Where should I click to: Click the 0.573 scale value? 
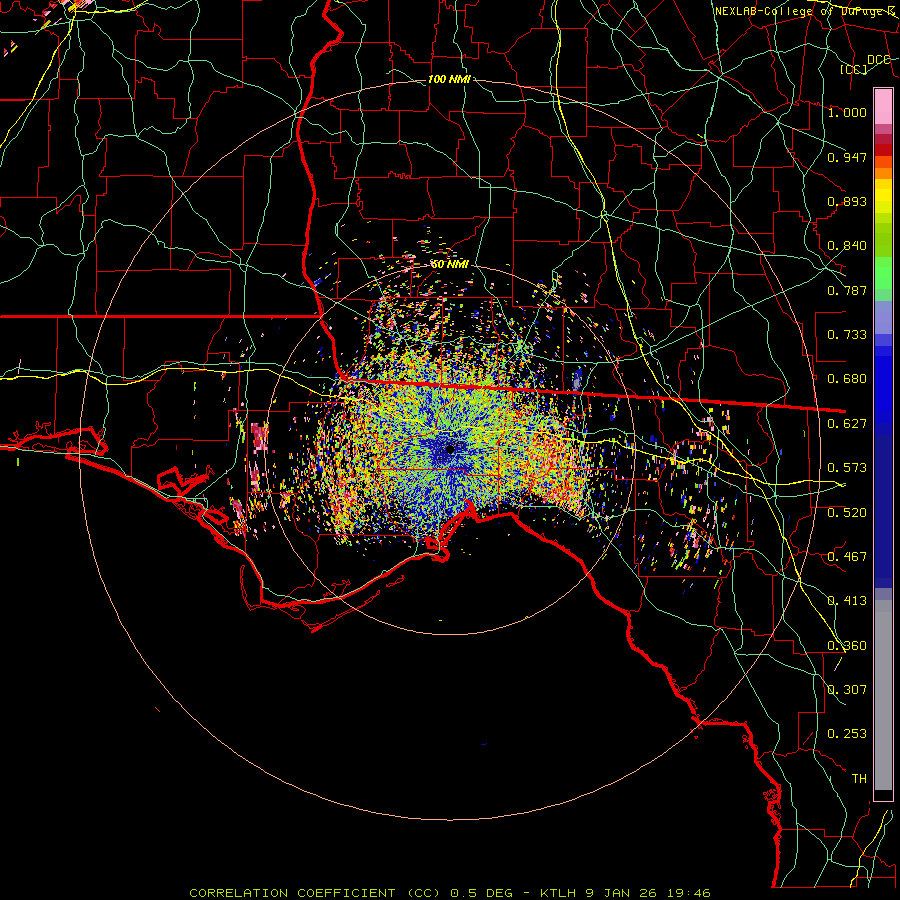click(x=847, y=468)
